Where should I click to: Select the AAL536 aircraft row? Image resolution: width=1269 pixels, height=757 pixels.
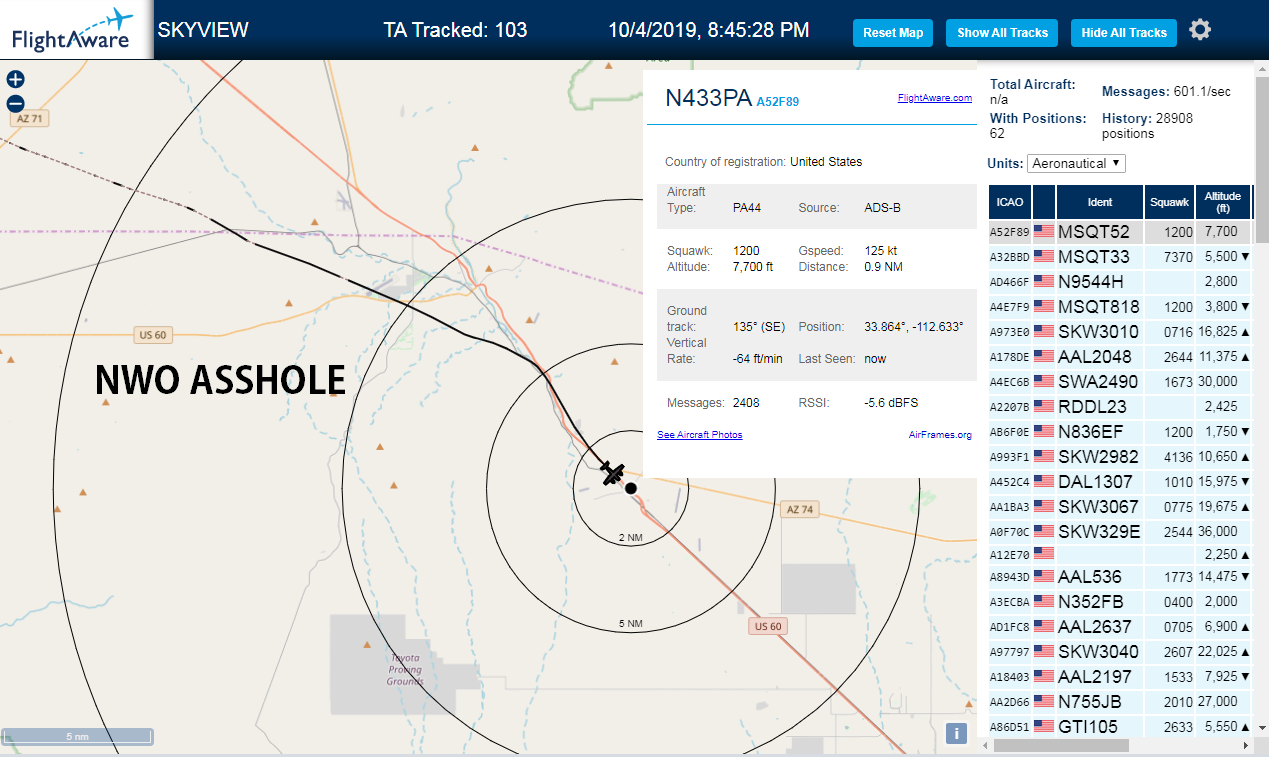[1119, 577]
